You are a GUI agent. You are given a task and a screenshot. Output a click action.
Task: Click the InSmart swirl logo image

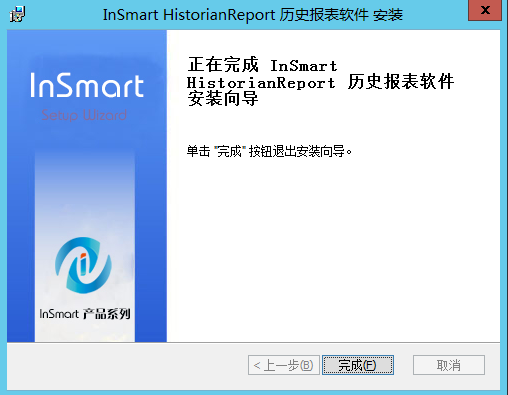[x=83, y=265]
